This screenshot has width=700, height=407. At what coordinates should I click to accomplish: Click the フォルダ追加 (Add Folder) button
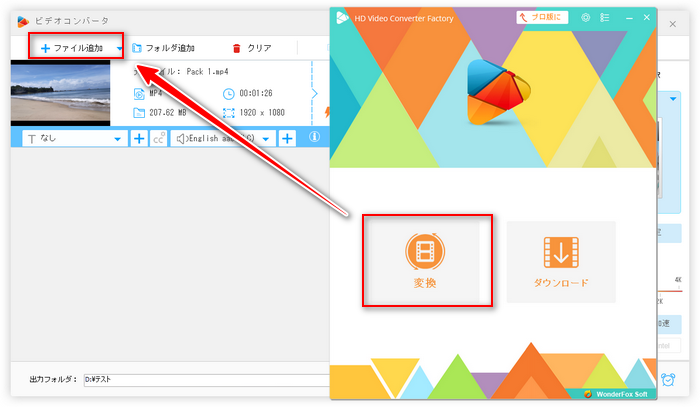coord(163,48)
